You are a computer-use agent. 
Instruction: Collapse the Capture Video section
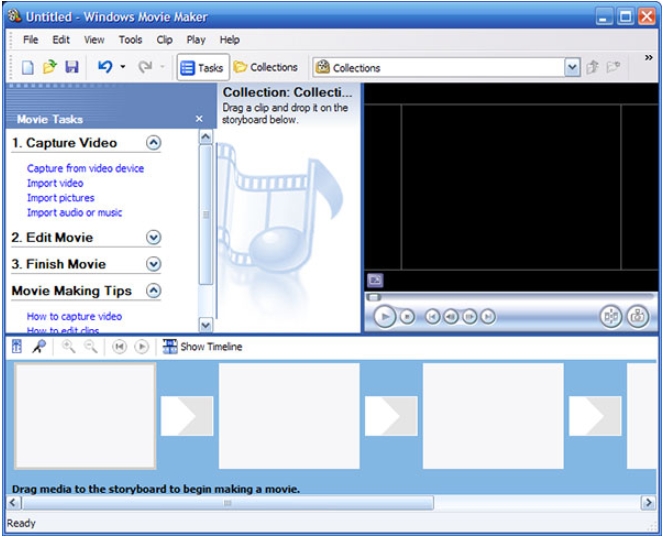(153, 143)
